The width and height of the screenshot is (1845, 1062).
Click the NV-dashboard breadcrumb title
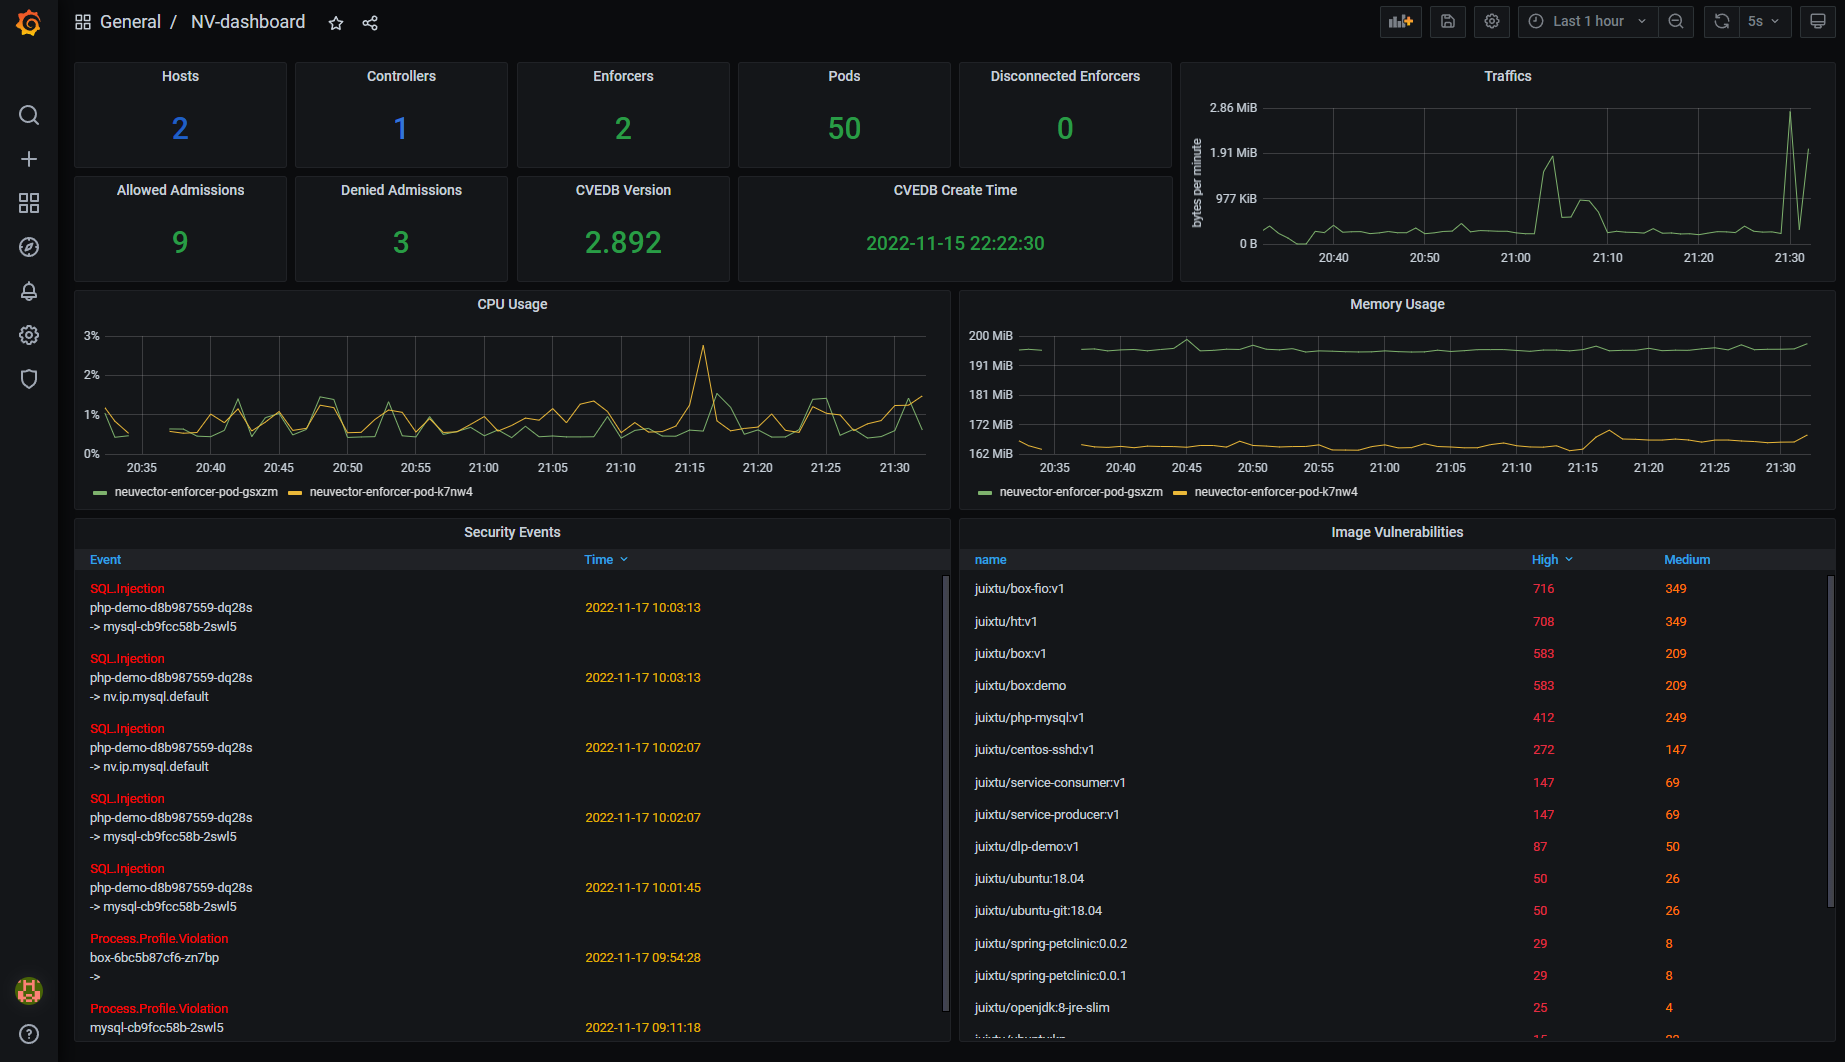[248, 22]
